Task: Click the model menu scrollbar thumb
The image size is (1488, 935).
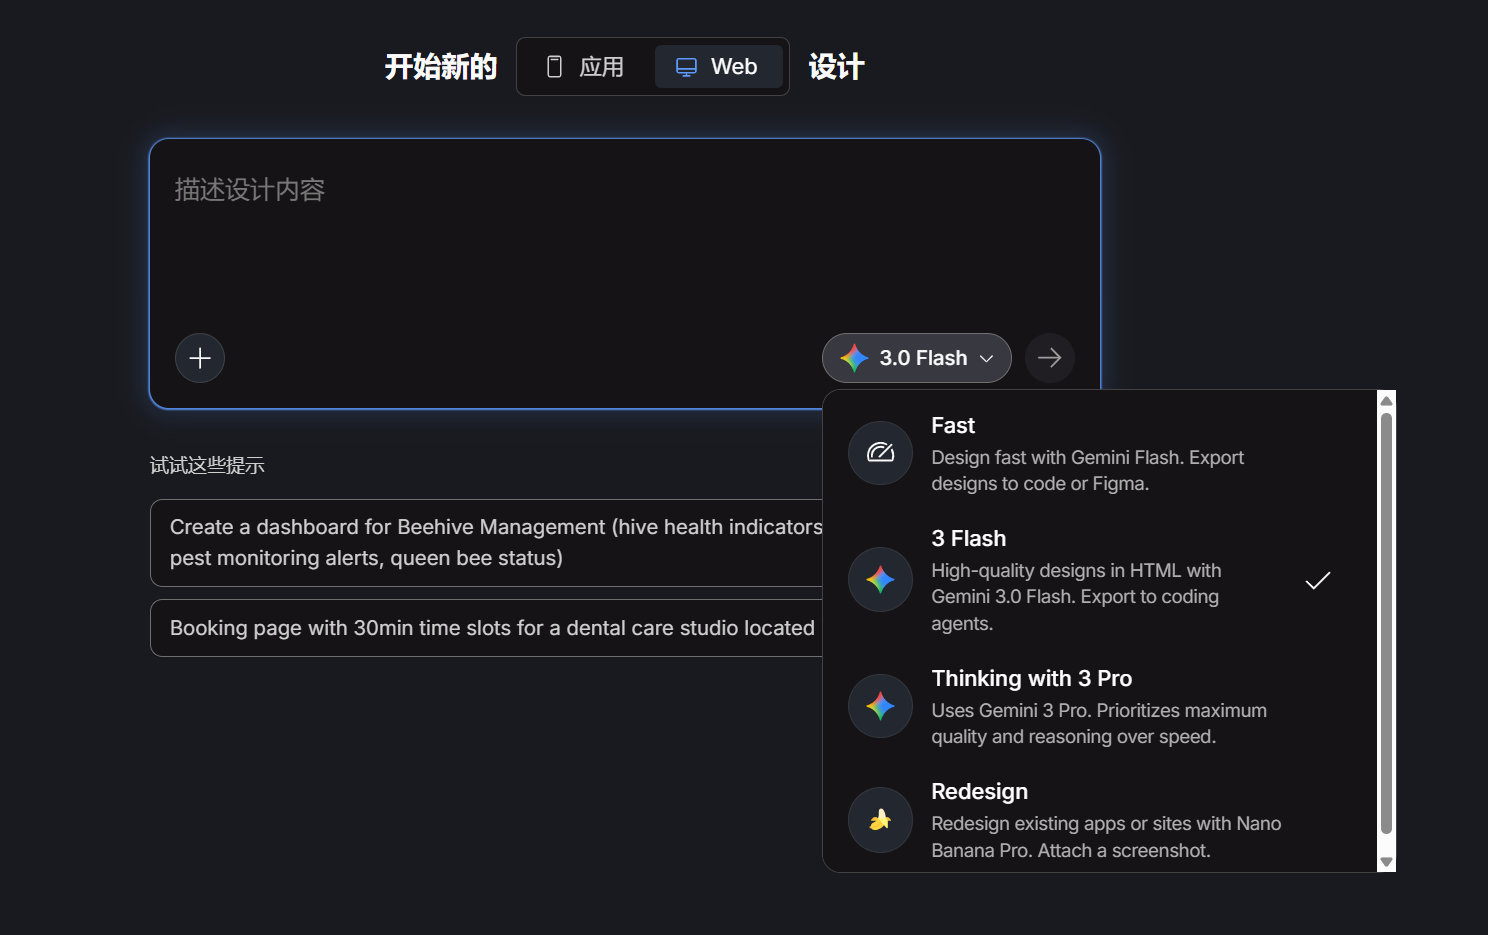Action: (x=1386, y=623)
